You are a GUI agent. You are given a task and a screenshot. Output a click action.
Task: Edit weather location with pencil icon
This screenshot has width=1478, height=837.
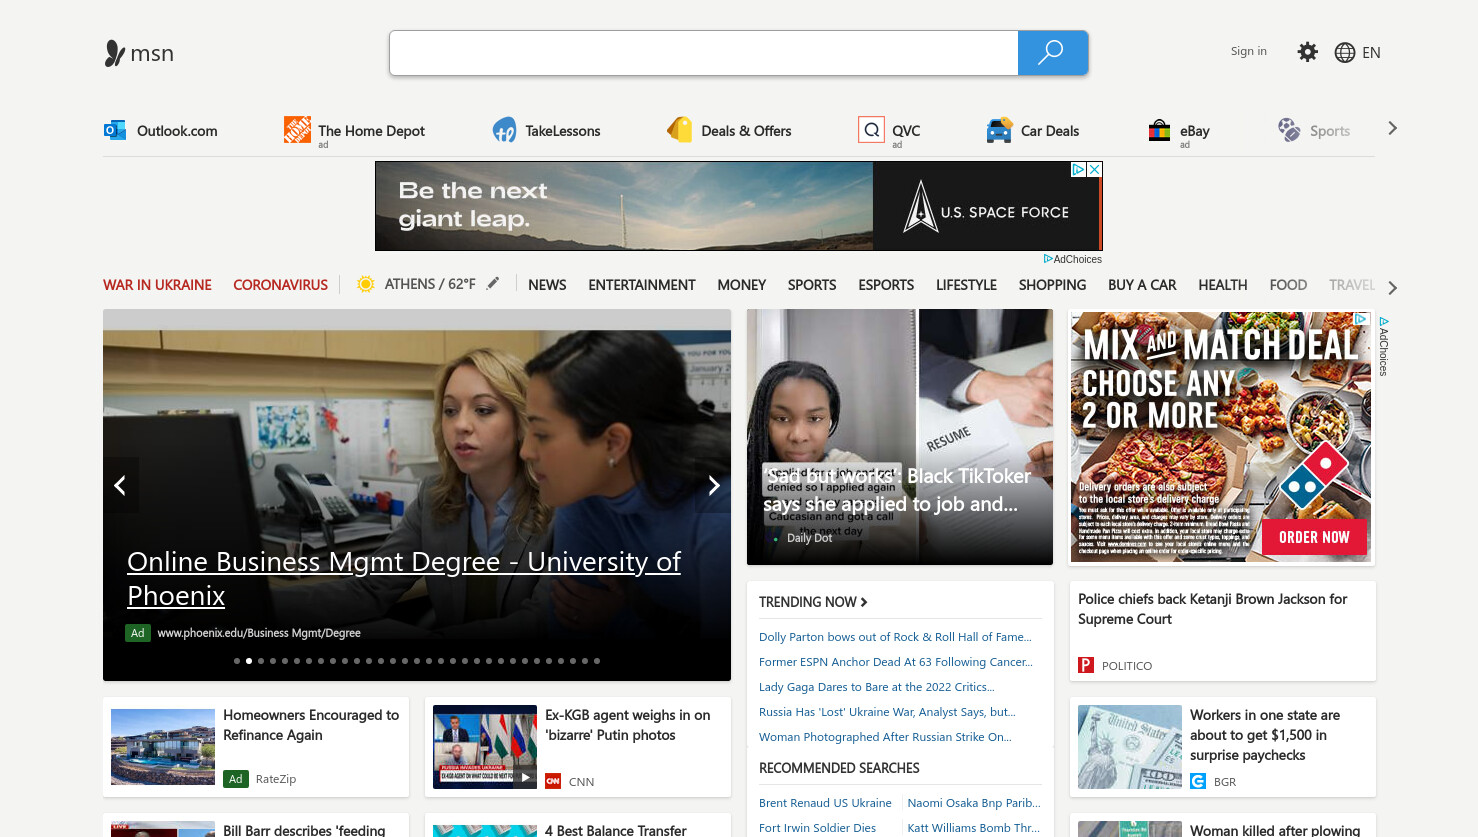pyautogui.click(x=493, y=284)
